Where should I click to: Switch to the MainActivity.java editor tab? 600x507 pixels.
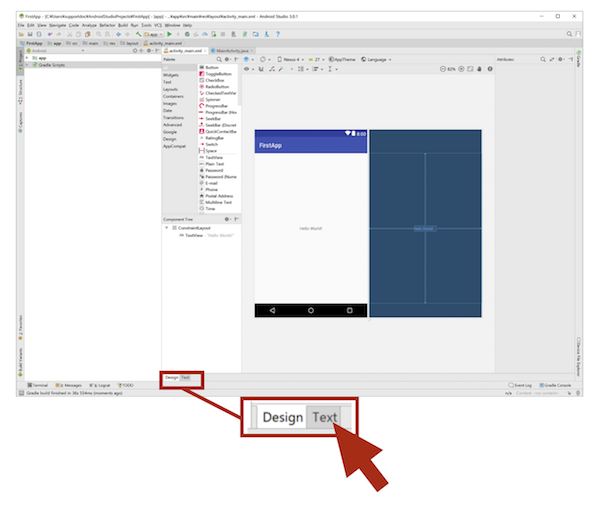pos(232,51)
